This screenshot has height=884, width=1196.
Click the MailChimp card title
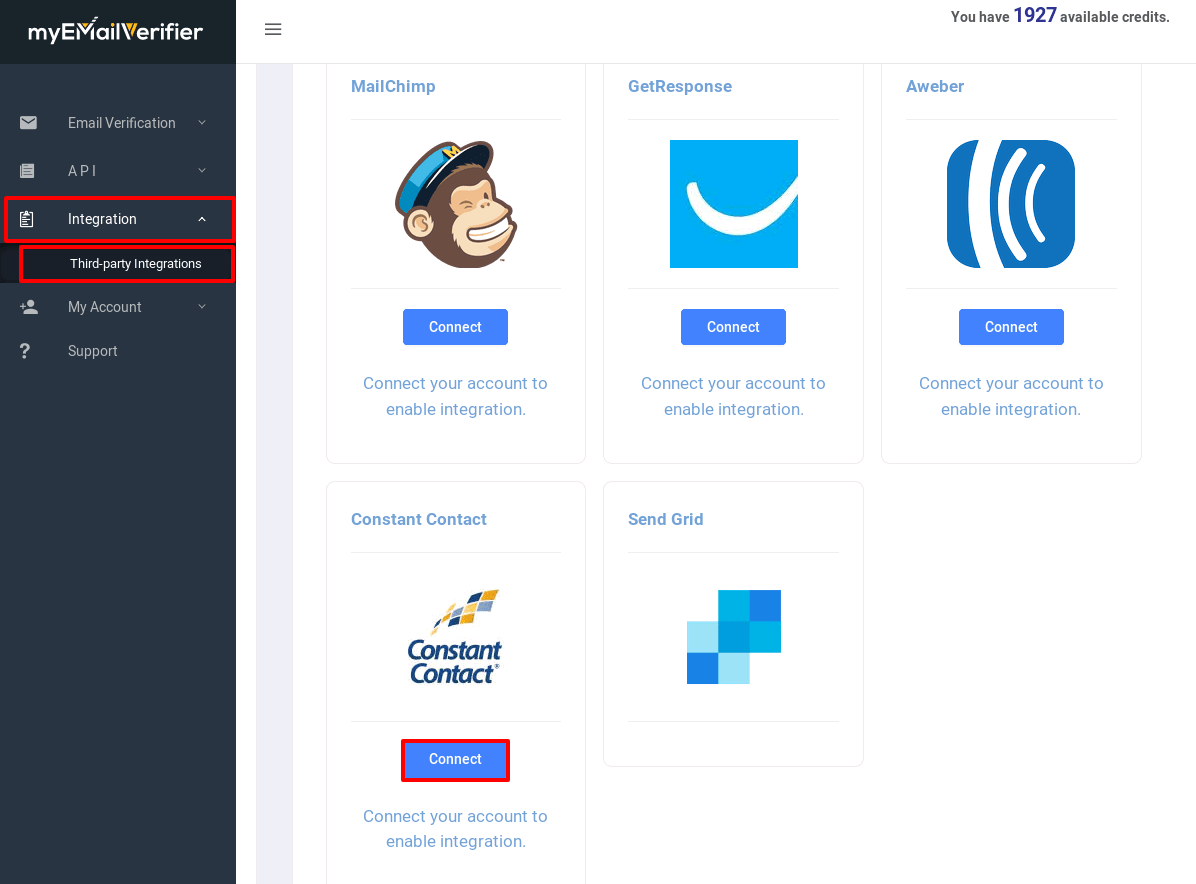coord(393,86)
